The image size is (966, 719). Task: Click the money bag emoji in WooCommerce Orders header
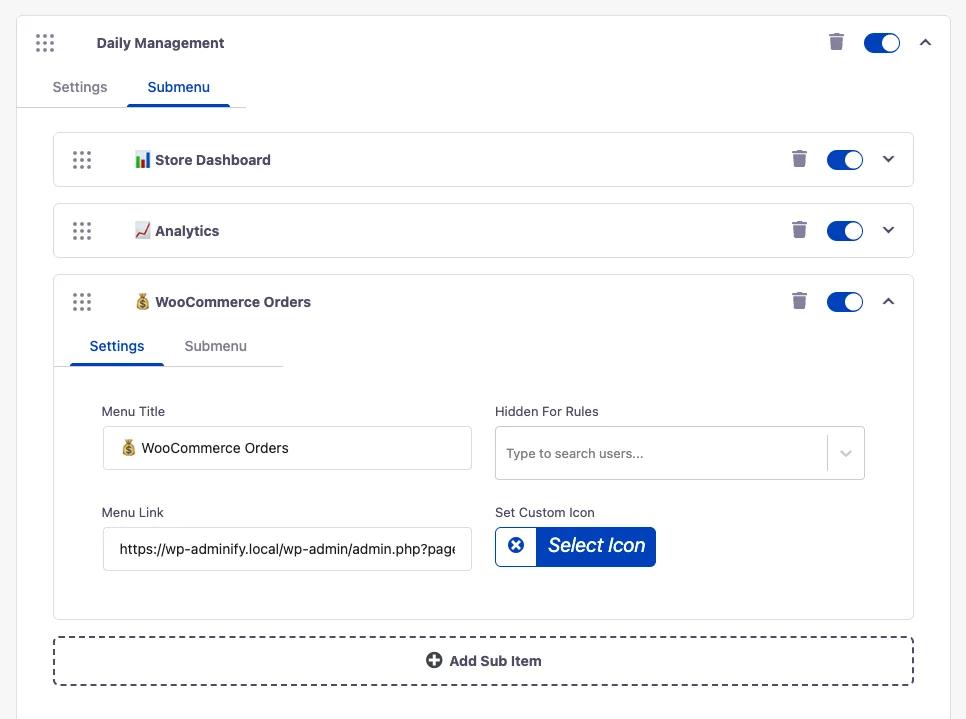point(142,301)
